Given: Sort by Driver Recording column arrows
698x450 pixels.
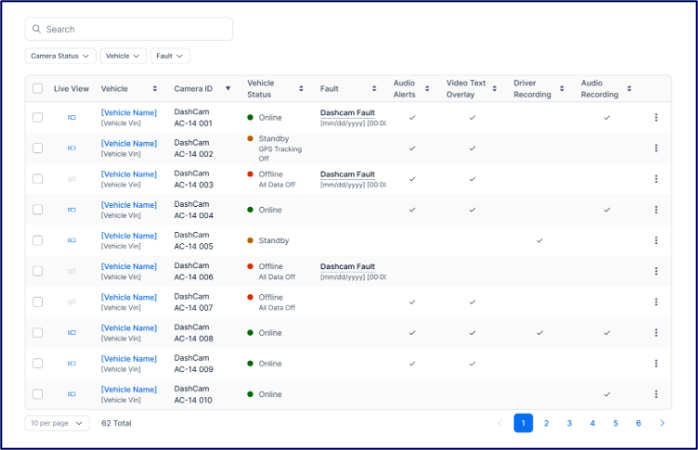Looking at the screenshot, I should click(562, 89).
